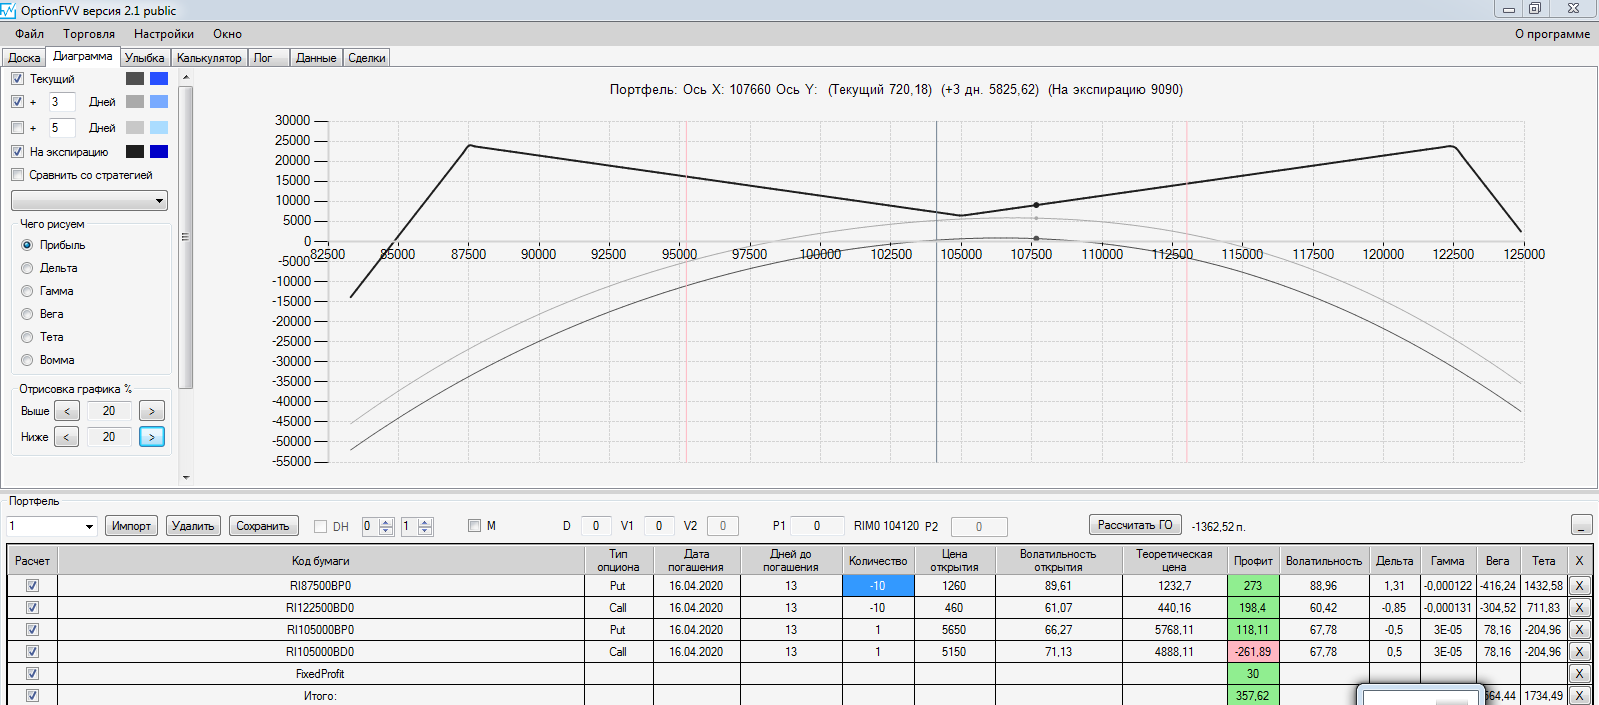This screenshot has width=1599, height=705.
Task: Open 'О программе' menu item
Action: 1552,34
